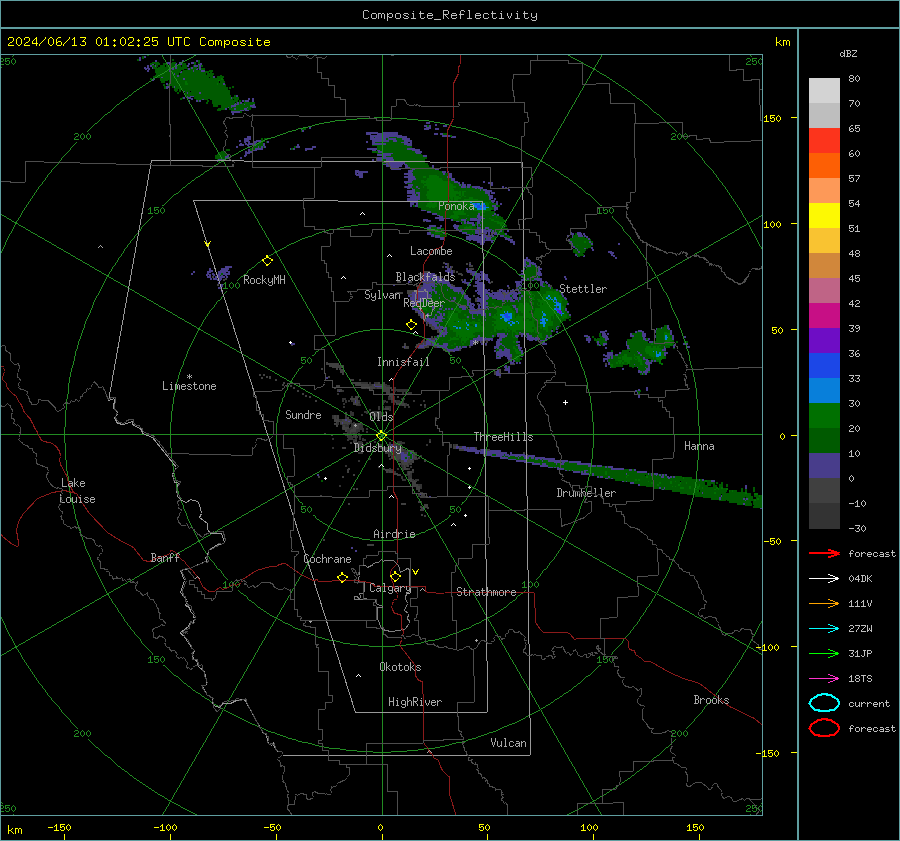The width and height of the screenshot is (900, 841).
Task: Click the Sylvan label
Action: coord(382,295)
